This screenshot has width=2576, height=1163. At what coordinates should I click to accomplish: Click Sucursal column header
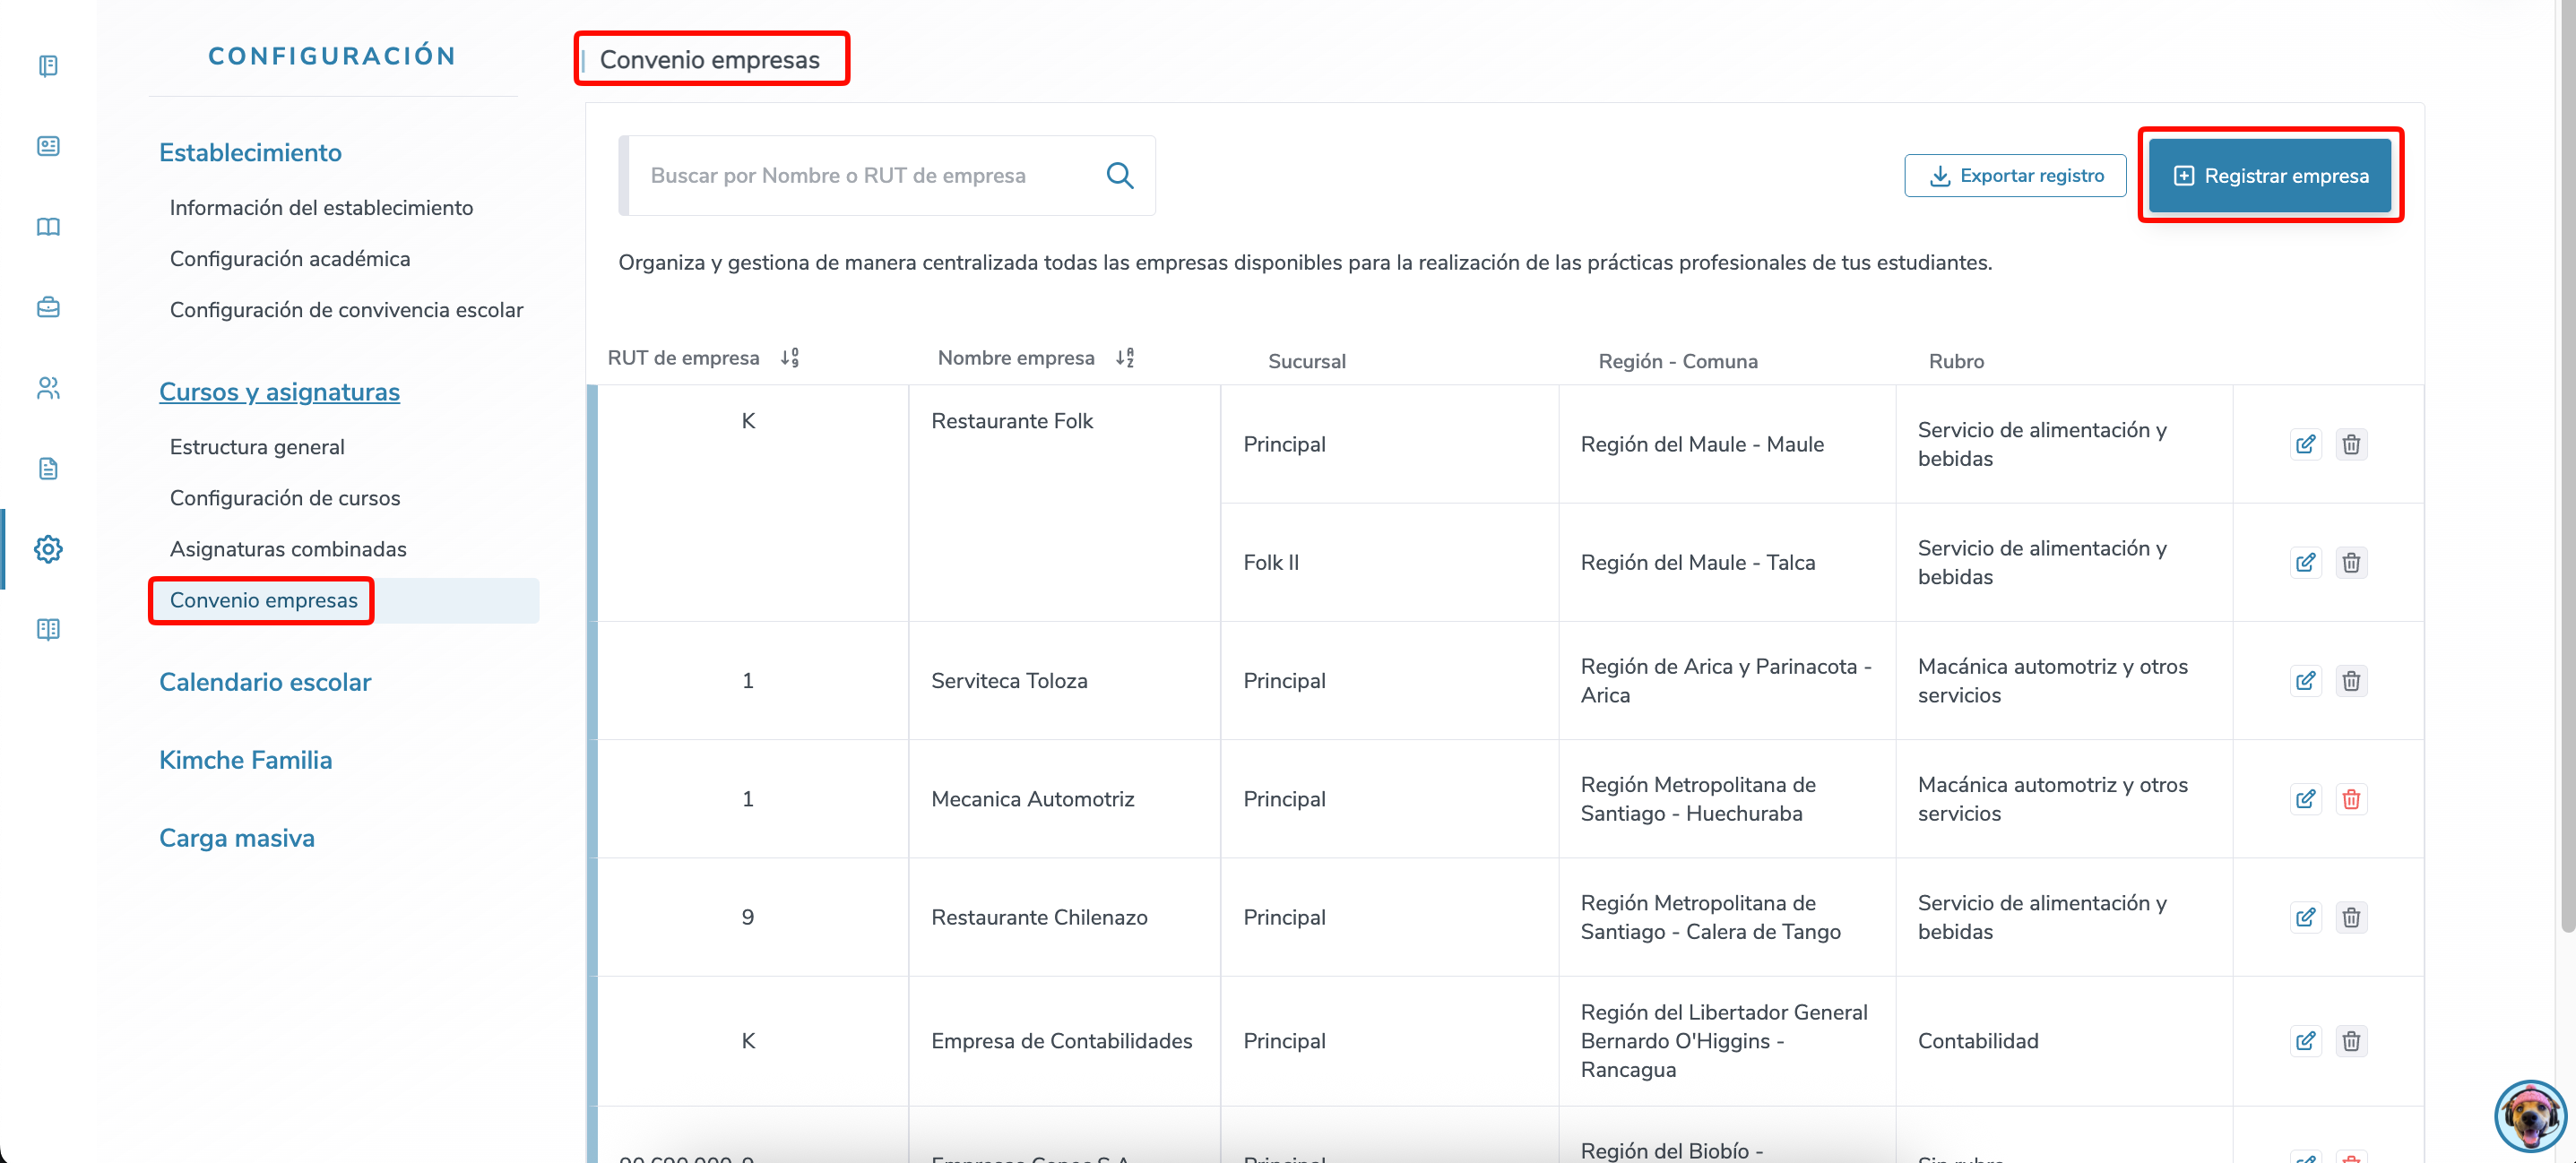coord(1307,361)
